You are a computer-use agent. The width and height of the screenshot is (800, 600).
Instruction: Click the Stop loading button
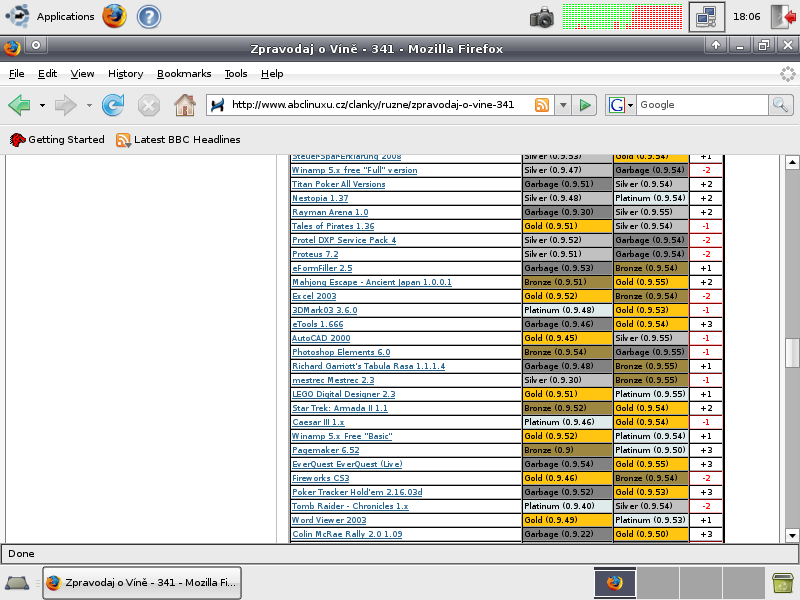click(x=148, y=106)
